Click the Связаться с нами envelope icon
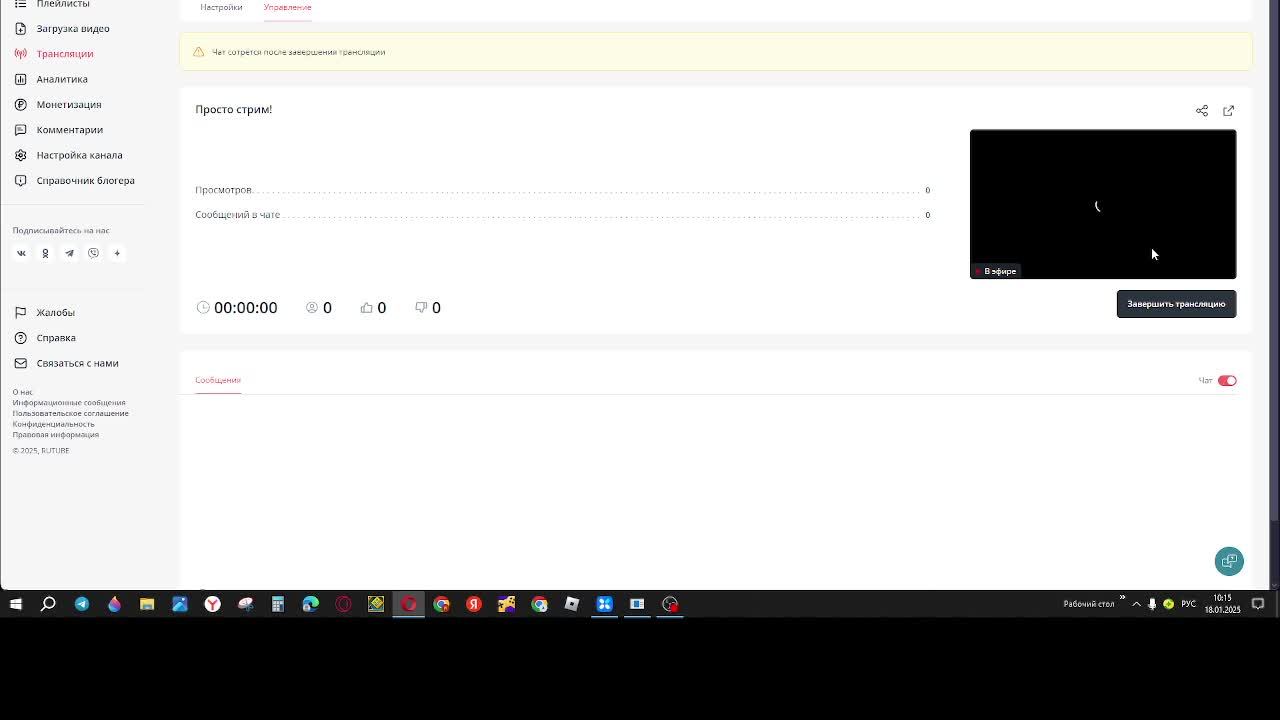The height and width of the screenshot is (720, 1280). coord(20,363)
